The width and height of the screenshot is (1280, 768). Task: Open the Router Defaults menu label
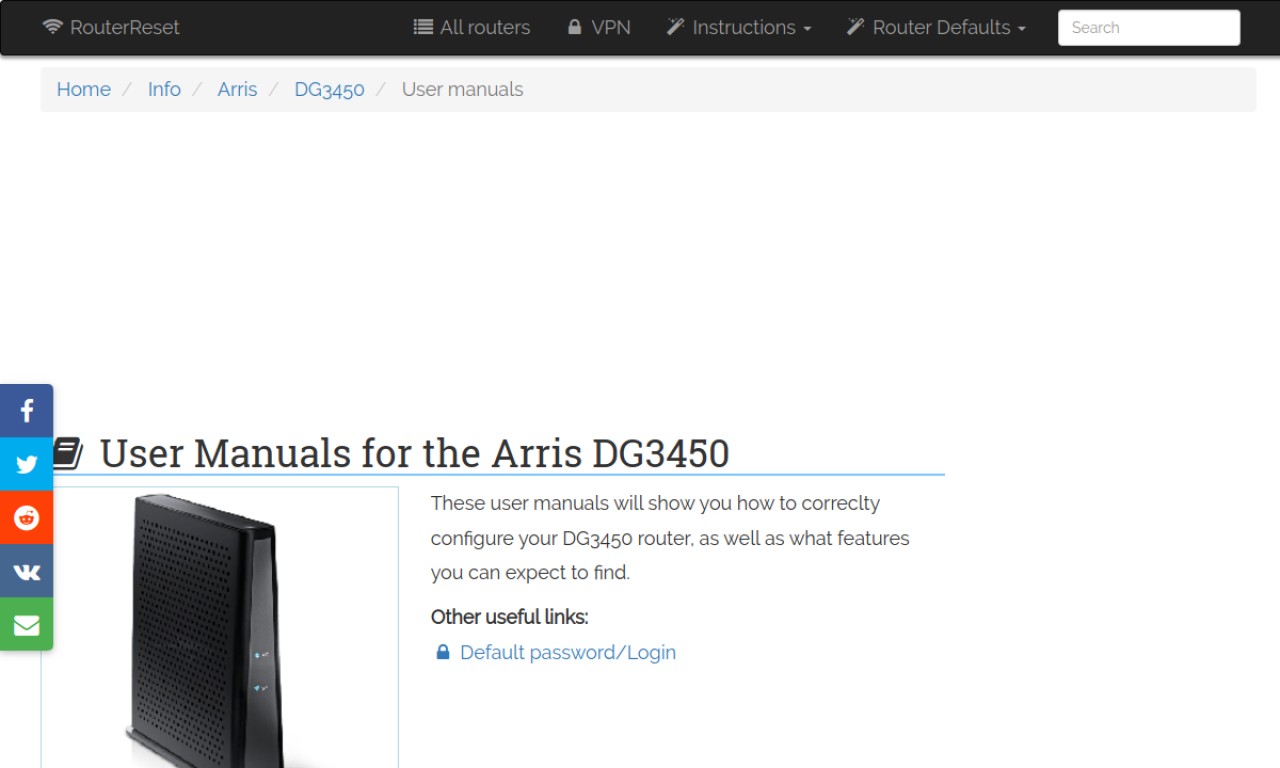(x=941, y=27)
